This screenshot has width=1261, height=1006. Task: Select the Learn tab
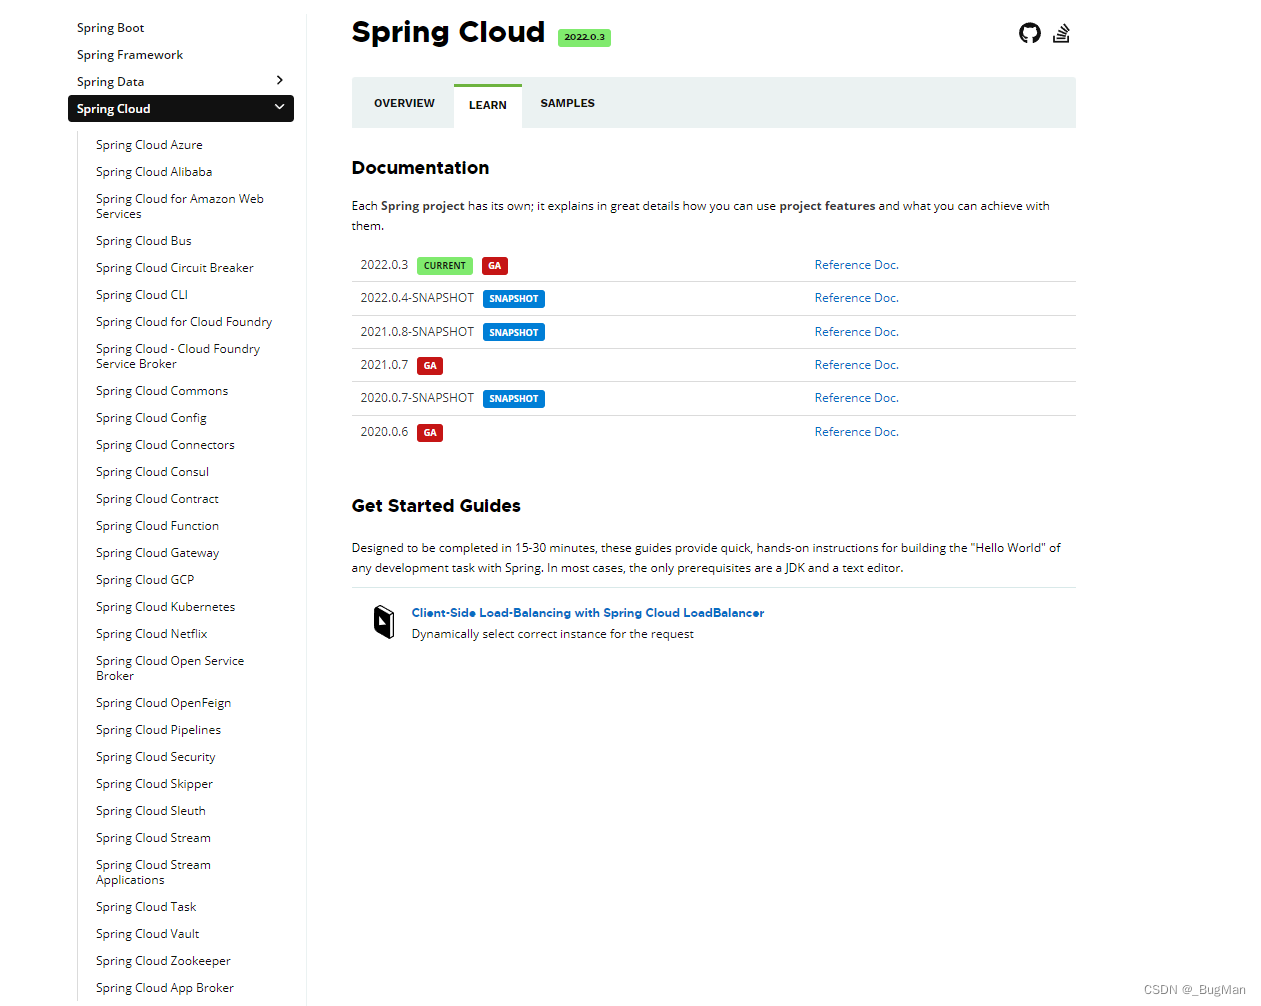point(488,105)
